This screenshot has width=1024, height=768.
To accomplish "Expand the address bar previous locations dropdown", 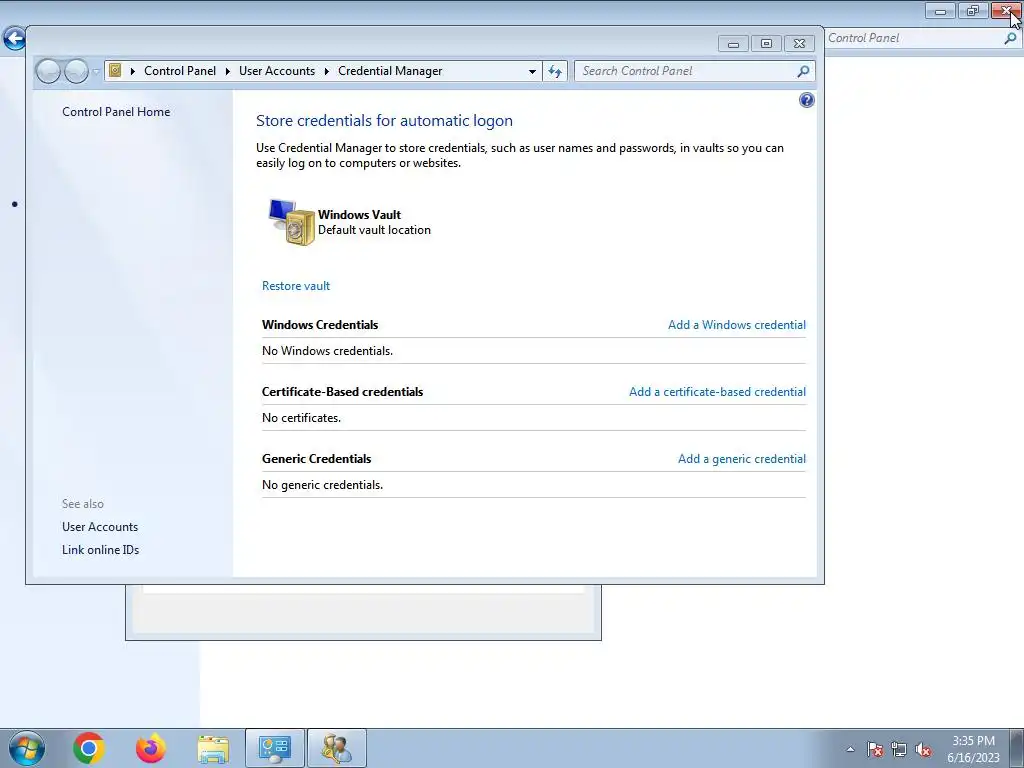I will 532,71.
